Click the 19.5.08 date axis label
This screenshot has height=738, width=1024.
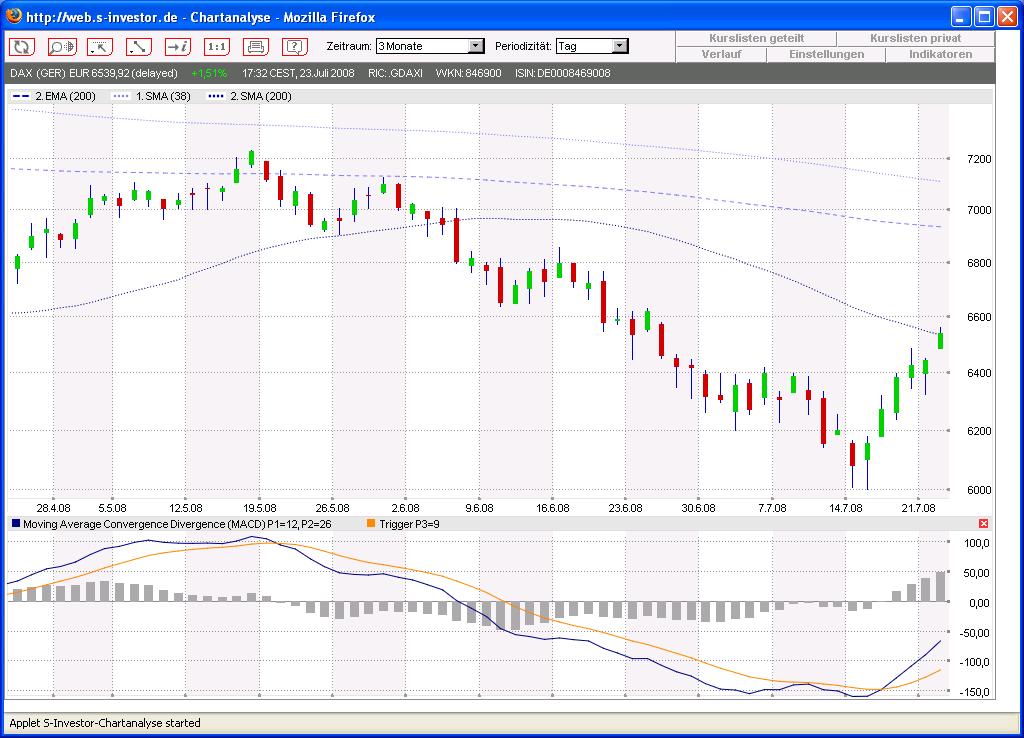pyautogui.click(x=259, y=507)
